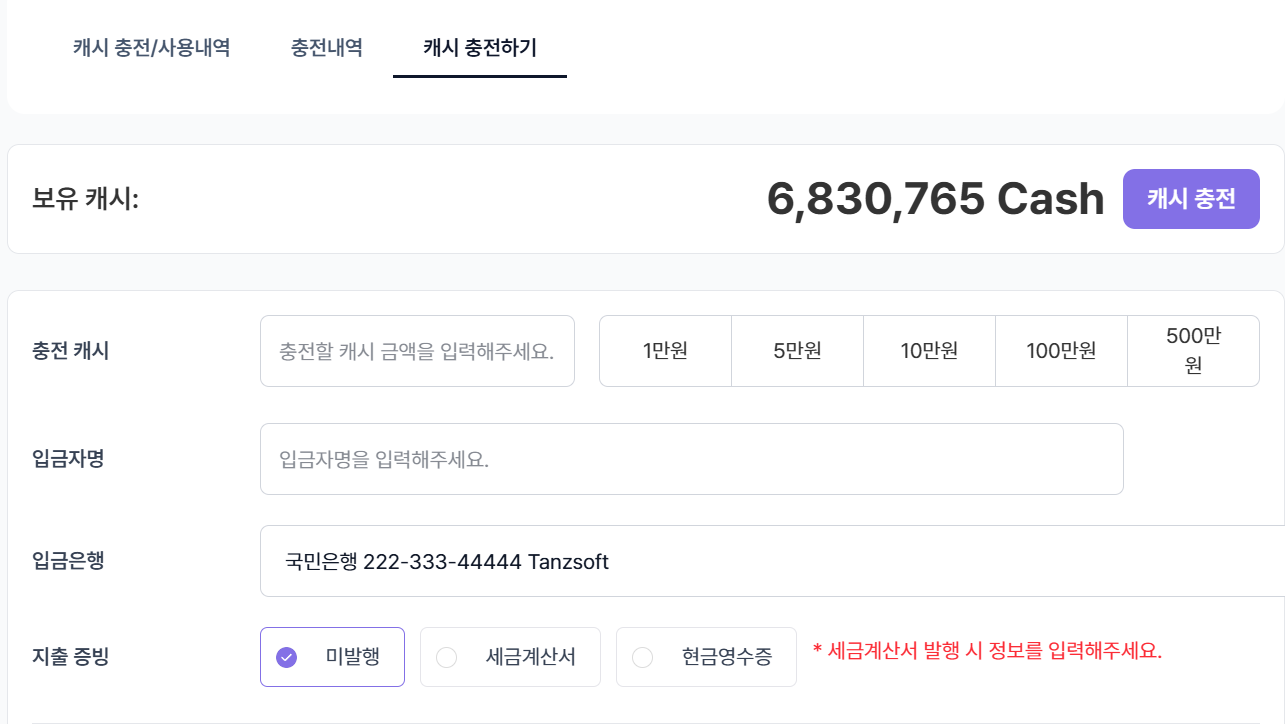Switch to the 캐시 충전/사용내역 tab
1285x724 pixels.
coord(151,47)
